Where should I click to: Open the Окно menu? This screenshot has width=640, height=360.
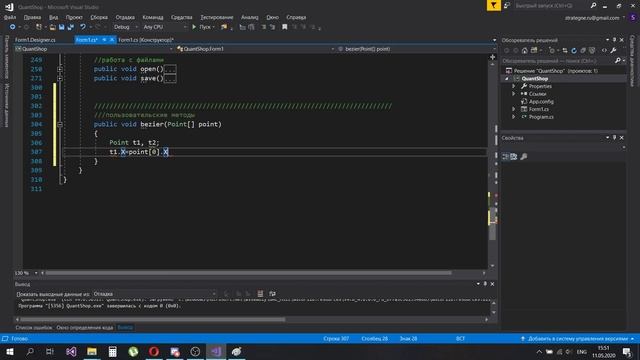273,17
